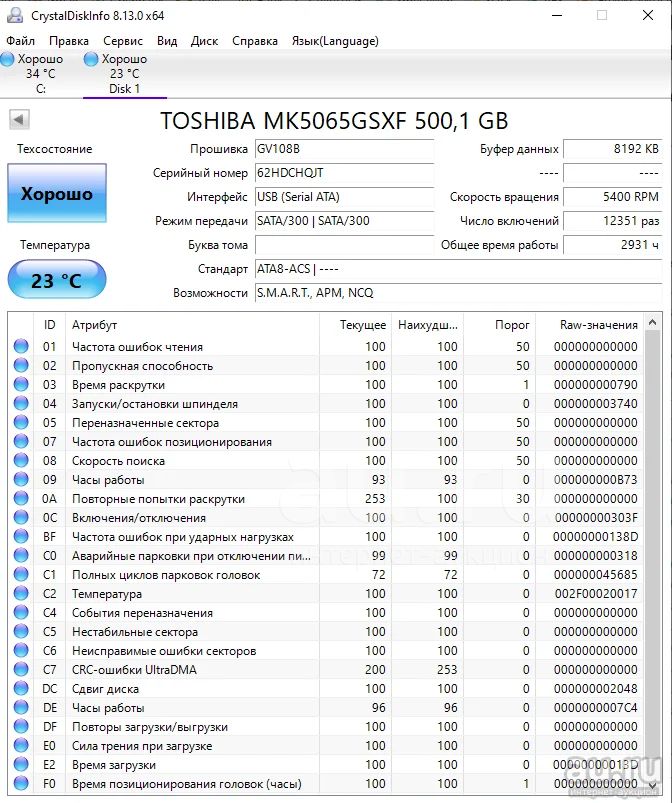The height and width of the screenshot is (803, 672).
Task: Click status icon for Время загрузки E2 row
Action: (21, 764)
